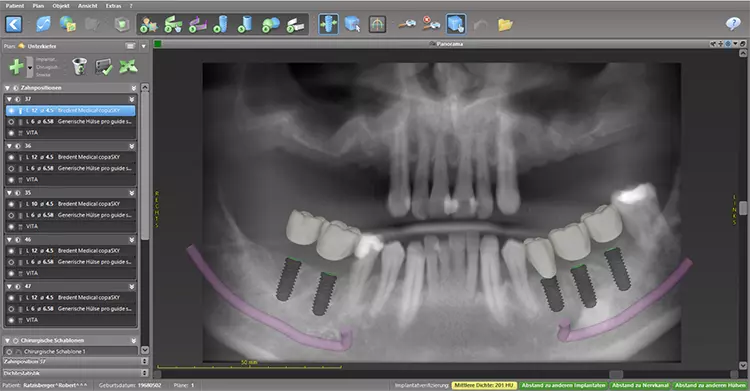
Task: Click the green plus add button
Action: click(x=16, y=67)
